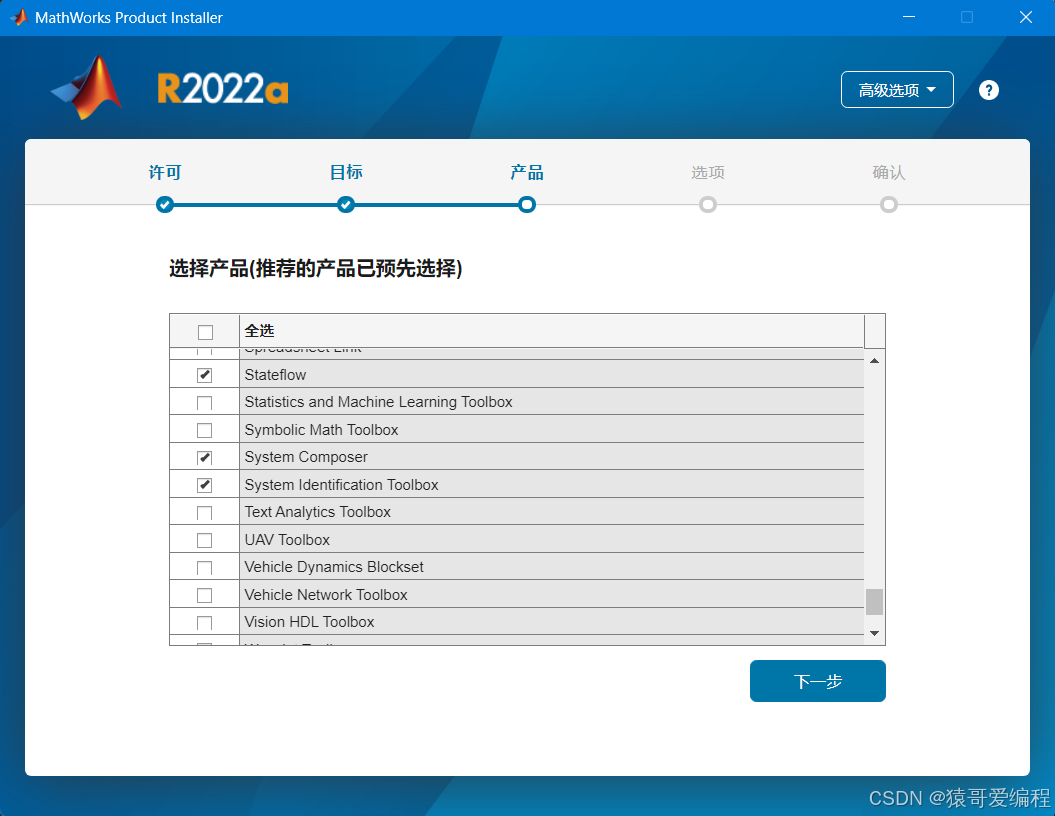The width and height of the screenshot is (1055, 816).
Task: Check the Symbolic Math Toolbox checkbox
Action: point(205,431)
